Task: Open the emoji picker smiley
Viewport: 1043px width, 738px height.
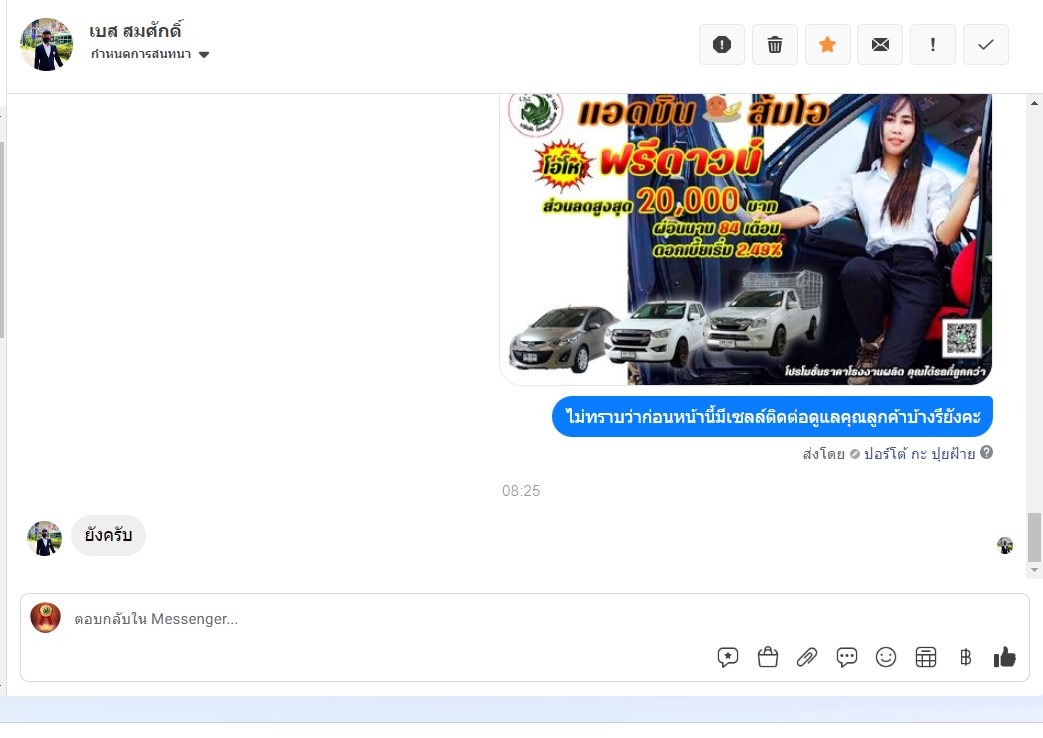Action: click(886, 657)
